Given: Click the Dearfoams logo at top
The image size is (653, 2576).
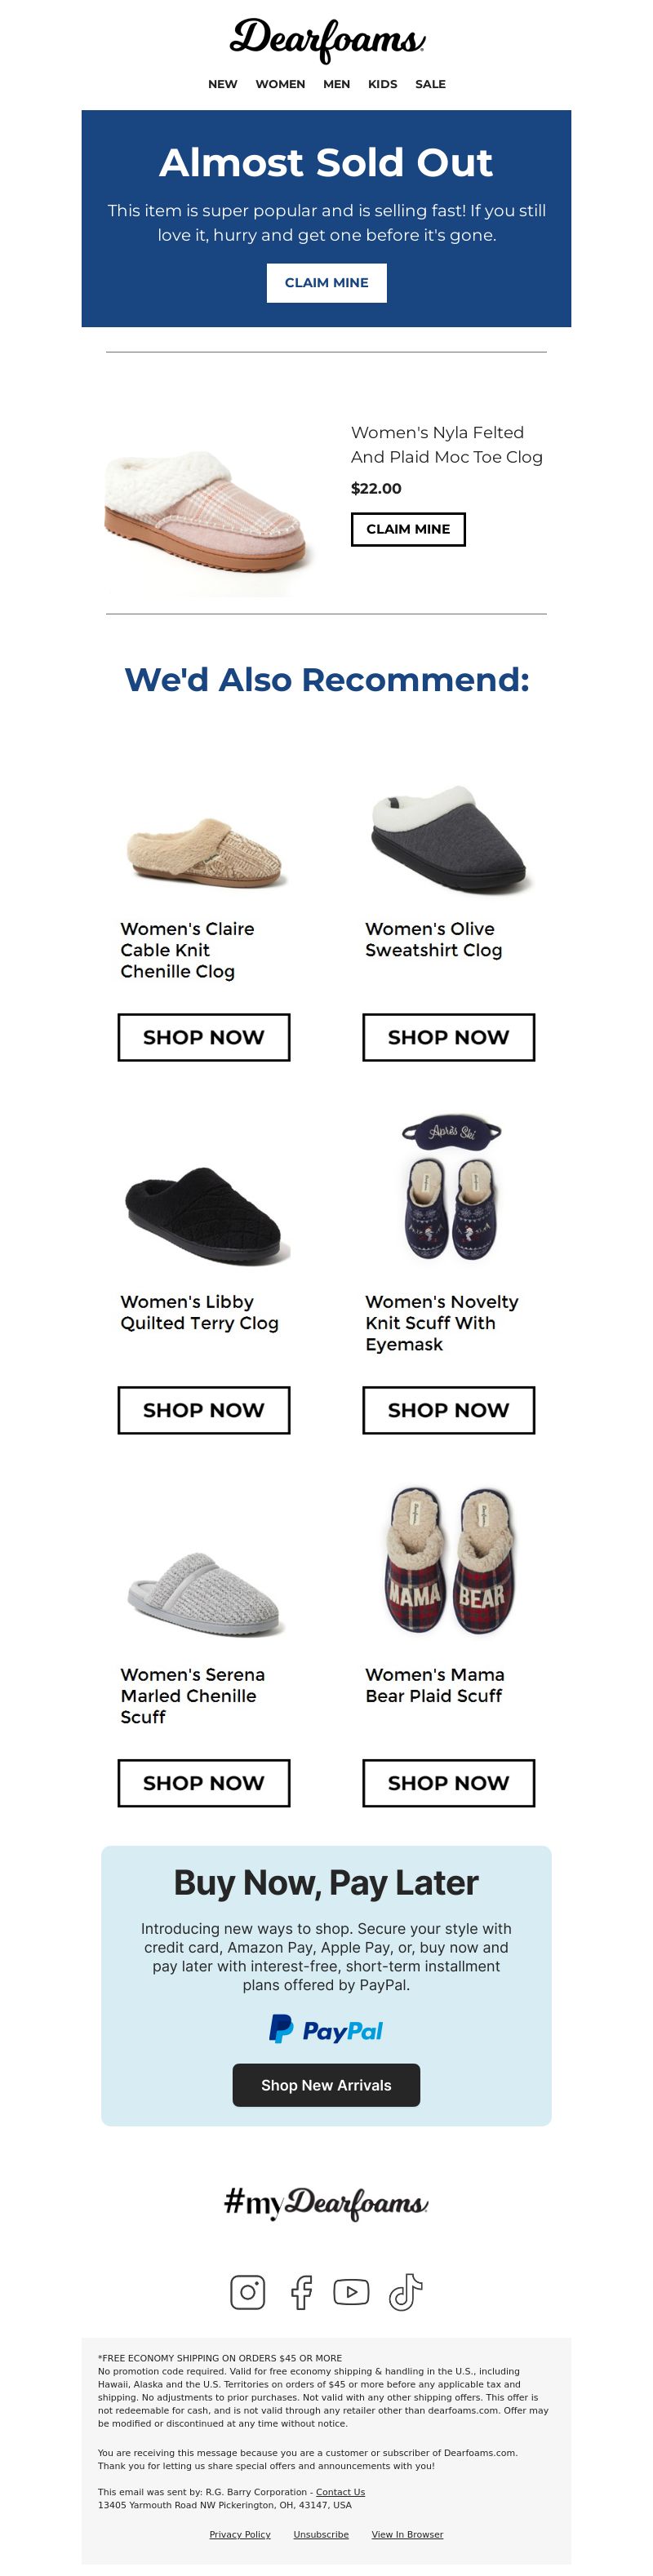Looking at the screenshot, I should pyautogui.click(x=327, y=40).
